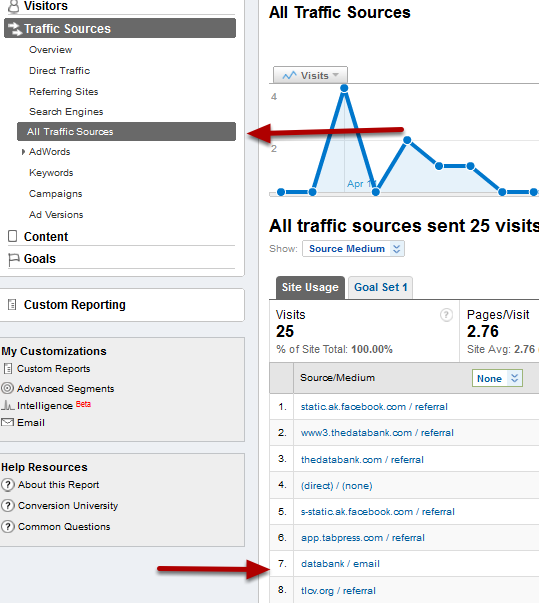The height and width of the screenshot is (603, 539).
Task: Switch to the Goal Set 1 tab
Action: tap(380, 287)
